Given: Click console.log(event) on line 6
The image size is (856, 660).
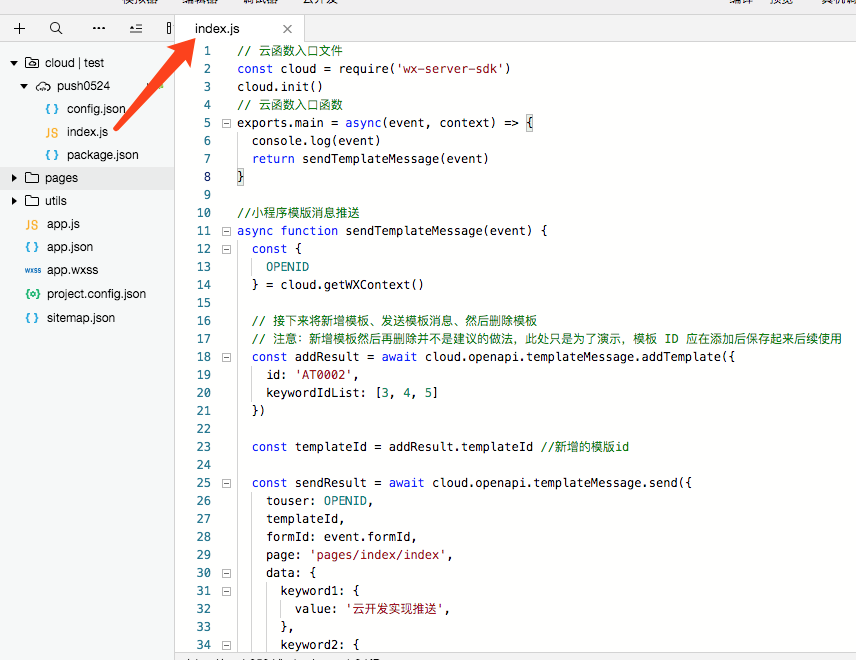Looking at the screenshot, I should tap(316, 141).
